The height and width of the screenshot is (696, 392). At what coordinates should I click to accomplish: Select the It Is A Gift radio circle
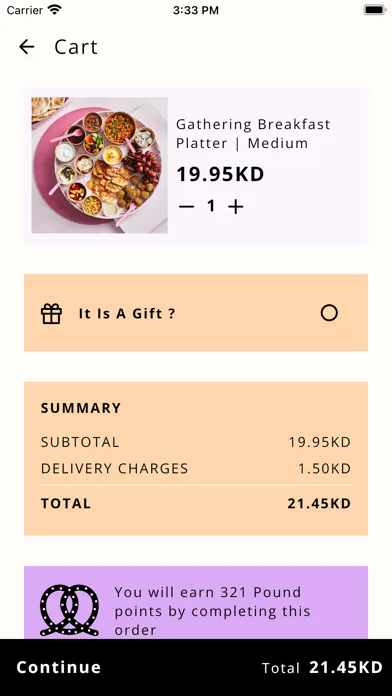pyautogui.click(x=329, y=313)
